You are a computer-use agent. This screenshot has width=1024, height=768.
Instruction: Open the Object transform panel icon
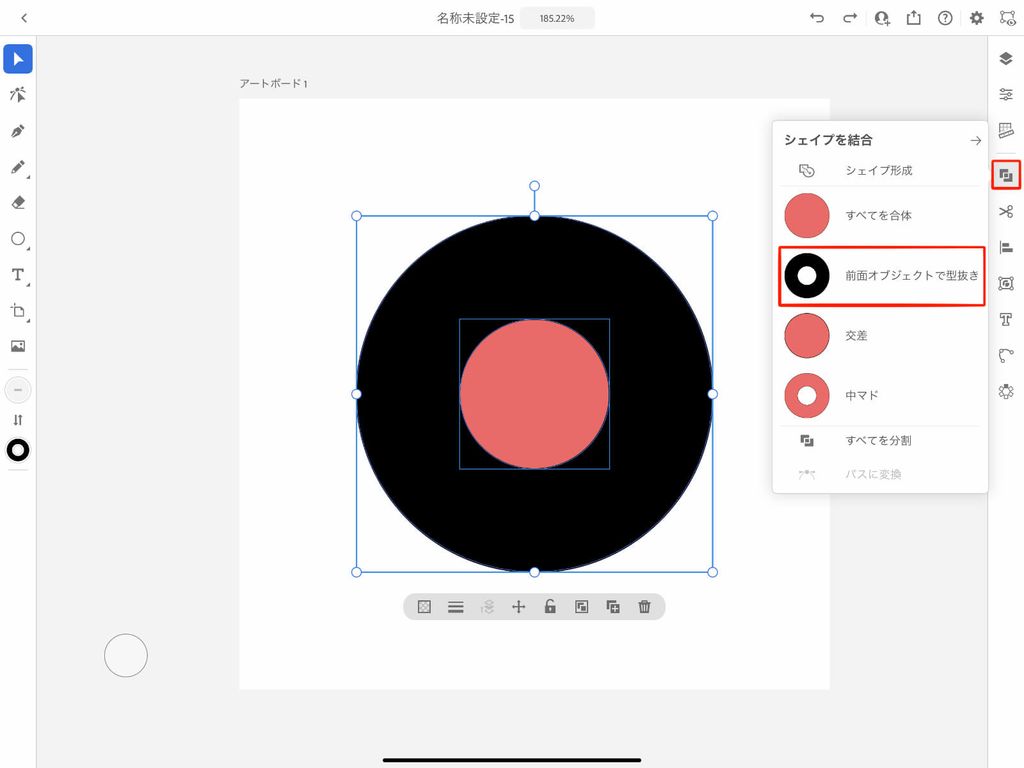coord(1006,283)
